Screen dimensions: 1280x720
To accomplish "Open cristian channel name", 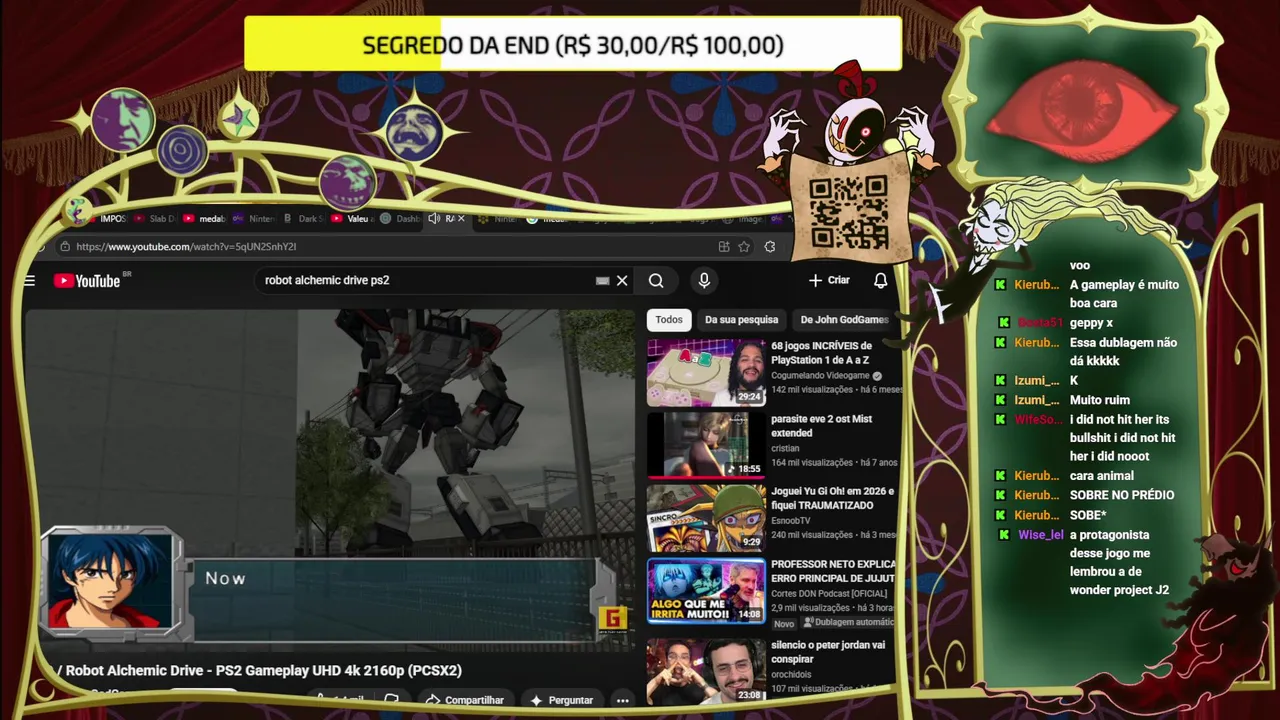I will click(x=785, y=449).
